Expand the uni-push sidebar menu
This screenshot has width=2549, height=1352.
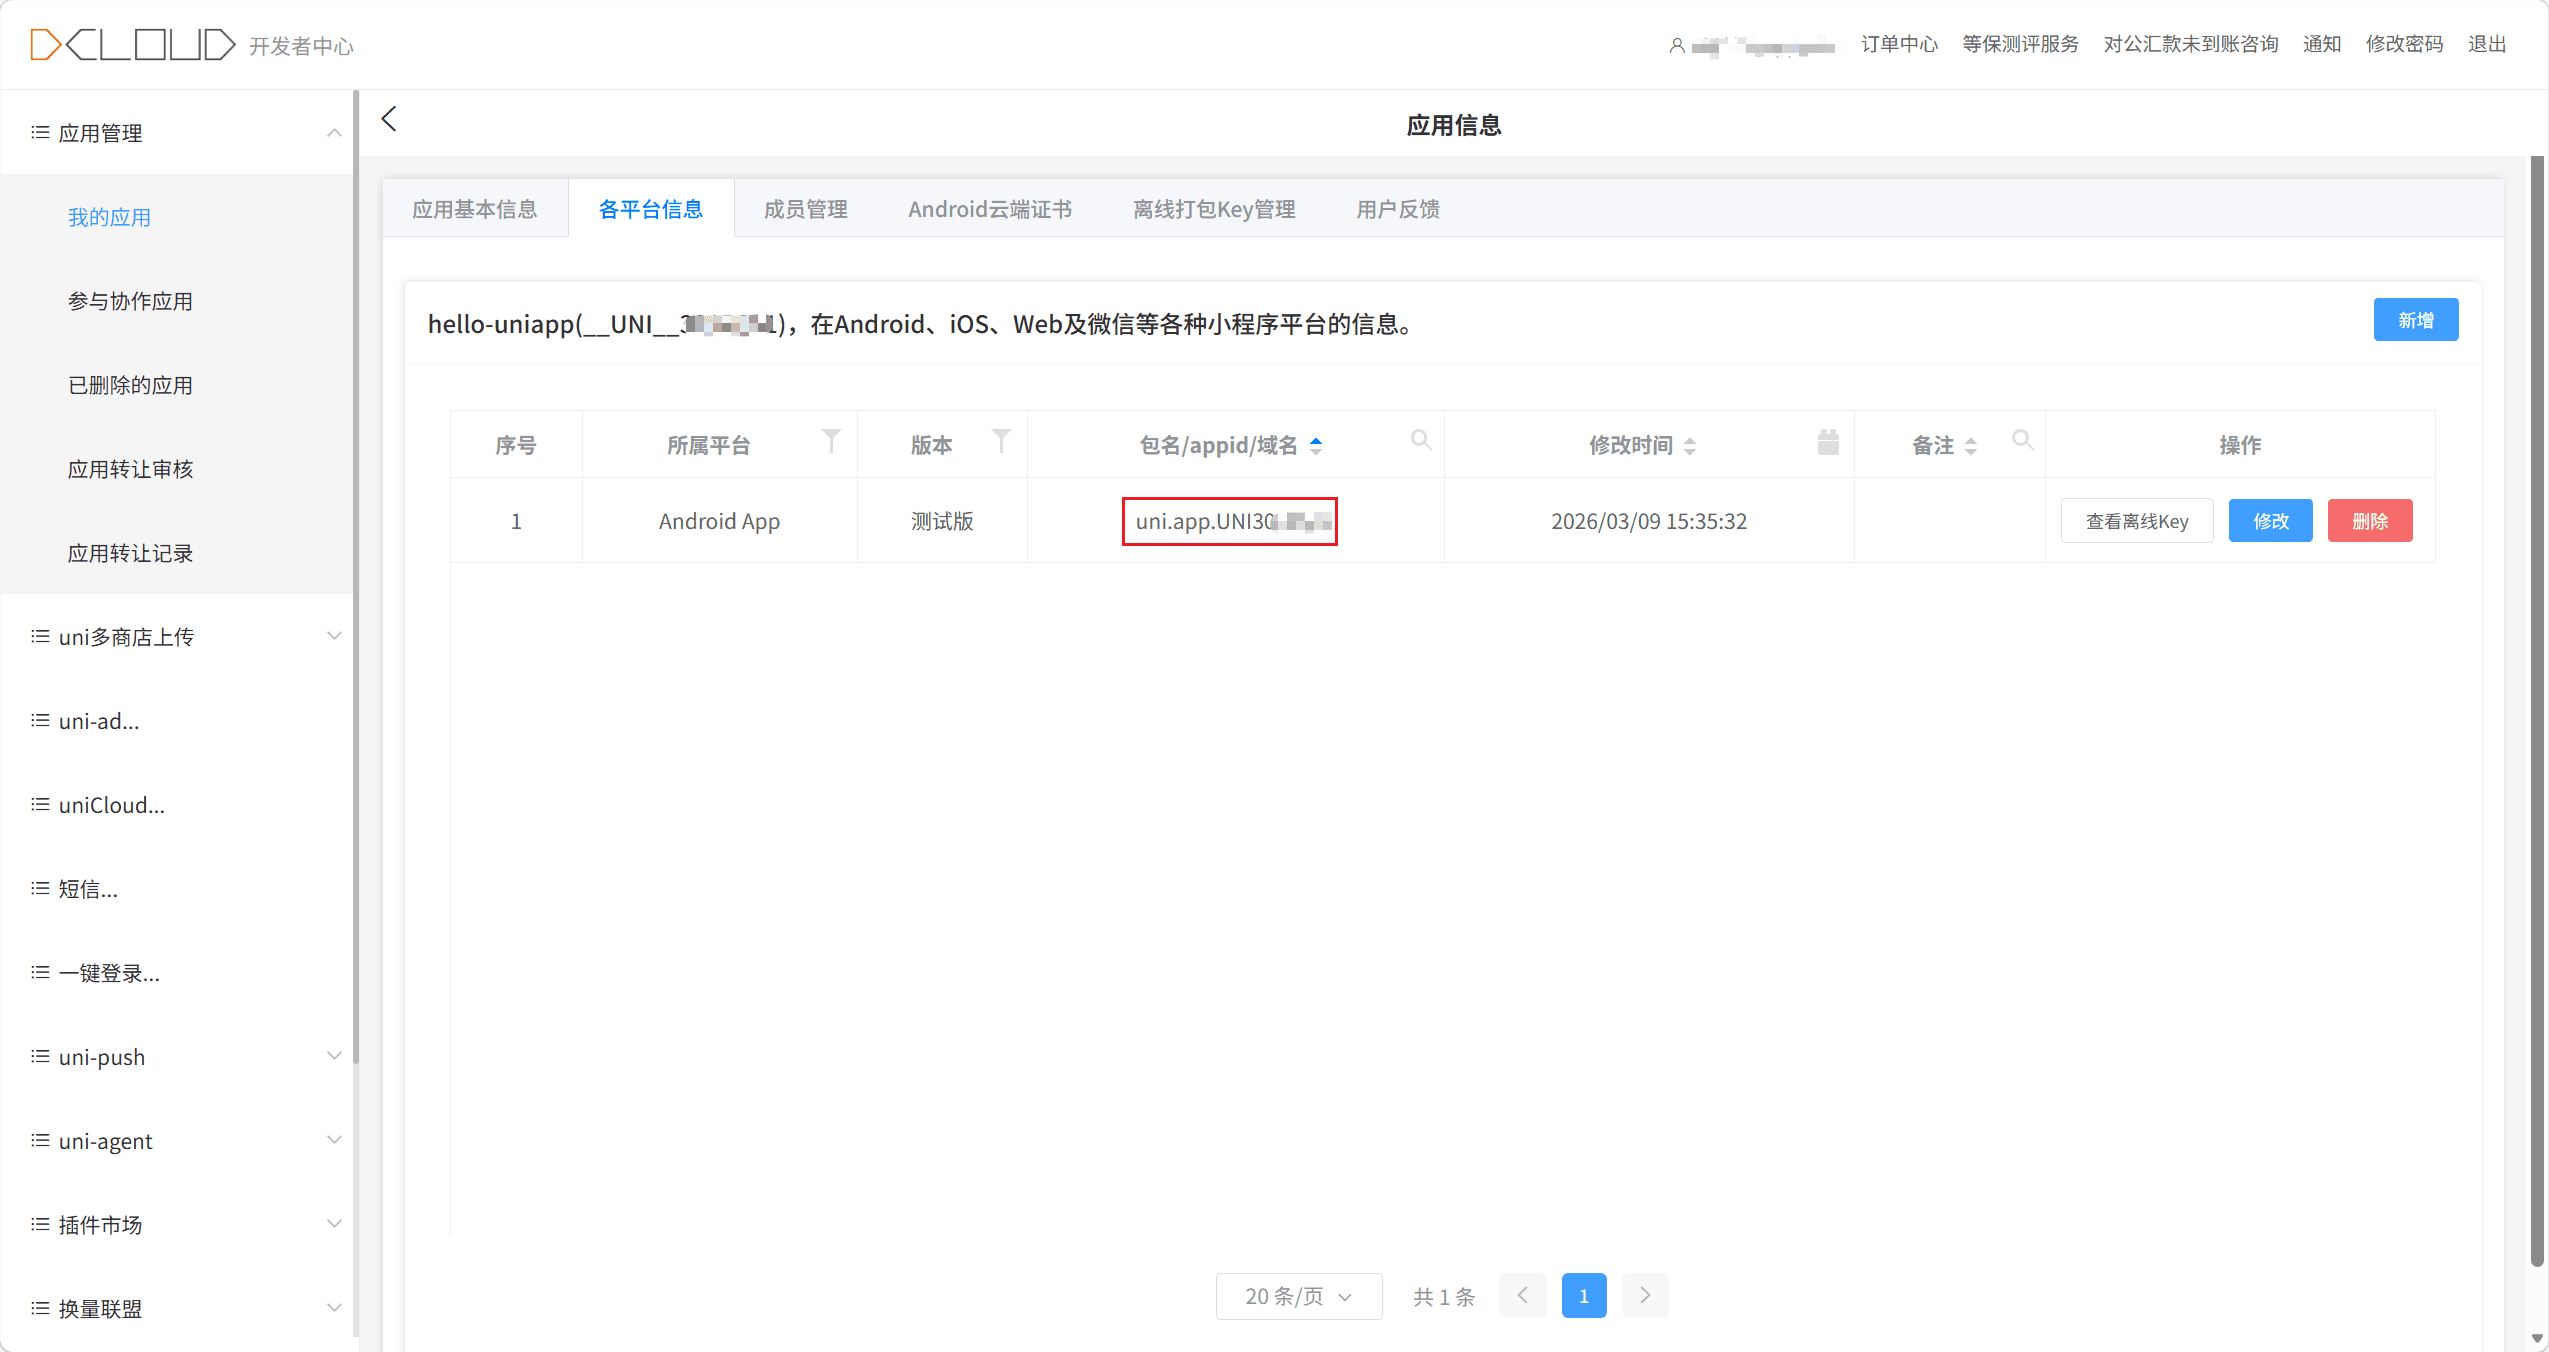334,1056
